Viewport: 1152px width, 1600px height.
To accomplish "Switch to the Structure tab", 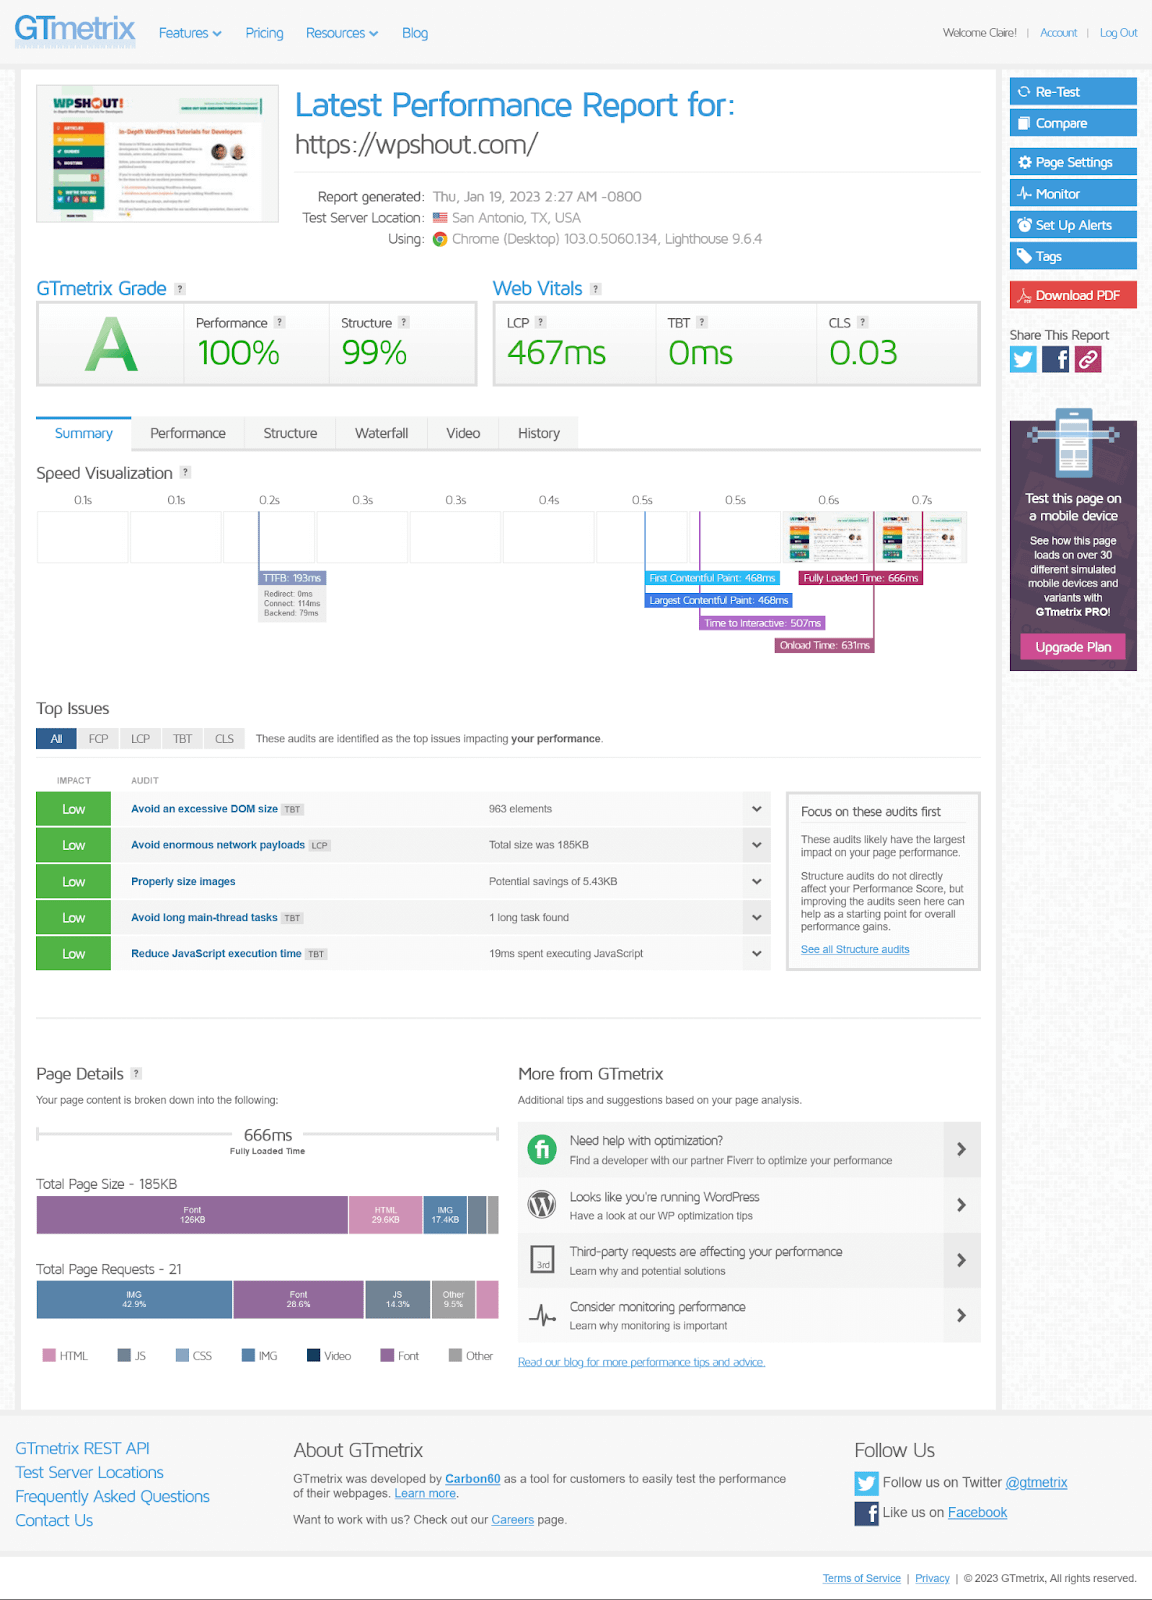I will pos(290,433).
